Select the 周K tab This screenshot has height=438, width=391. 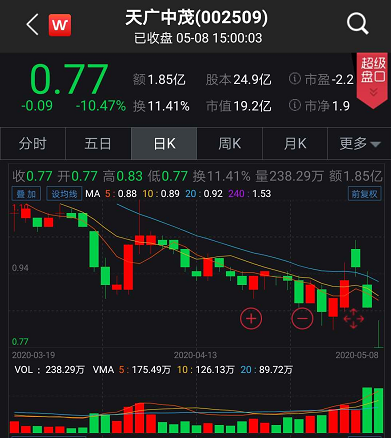coord(229,144)
